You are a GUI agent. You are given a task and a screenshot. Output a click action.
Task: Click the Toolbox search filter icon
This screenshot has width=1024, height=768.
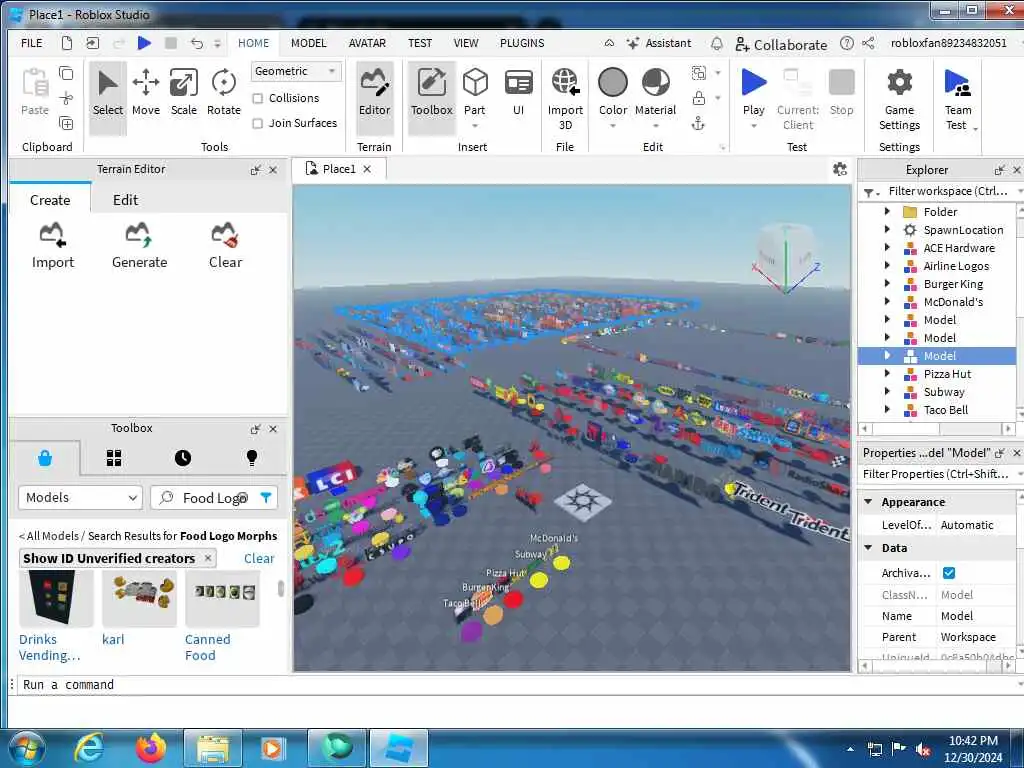266,498
